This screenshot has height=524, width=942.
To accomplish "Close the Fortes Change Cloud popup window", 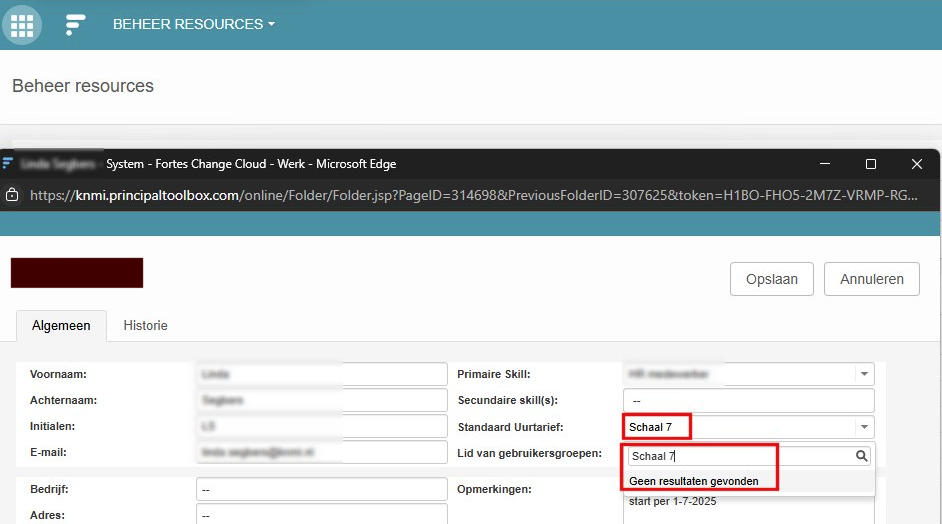I will tap(916, 164).
